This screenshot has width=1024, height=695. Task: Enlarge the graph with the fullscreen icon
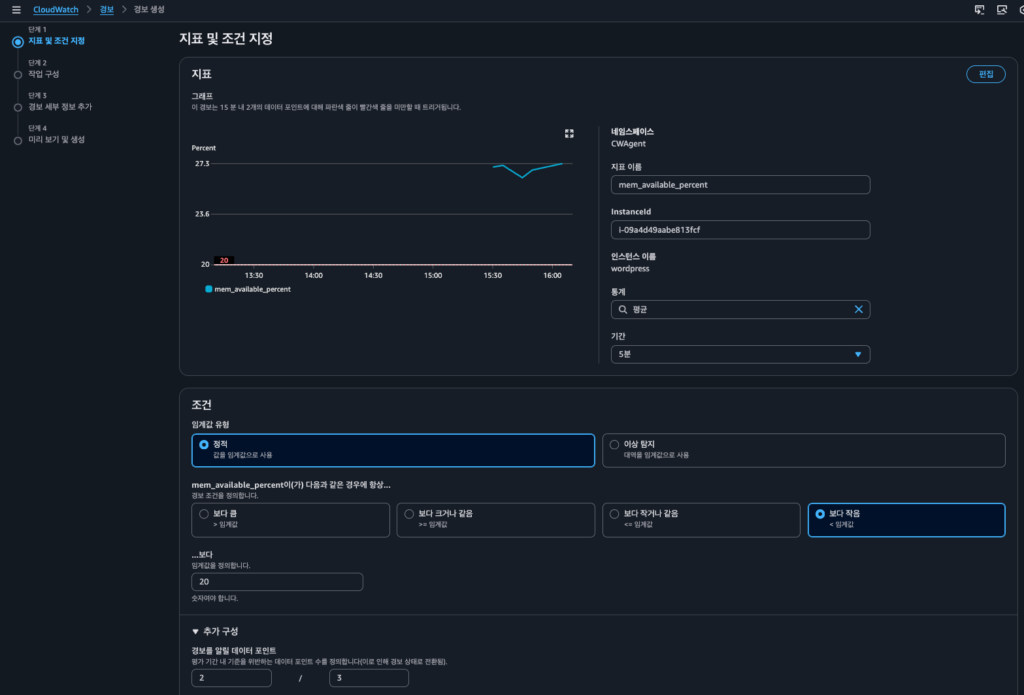coord(569,133)
